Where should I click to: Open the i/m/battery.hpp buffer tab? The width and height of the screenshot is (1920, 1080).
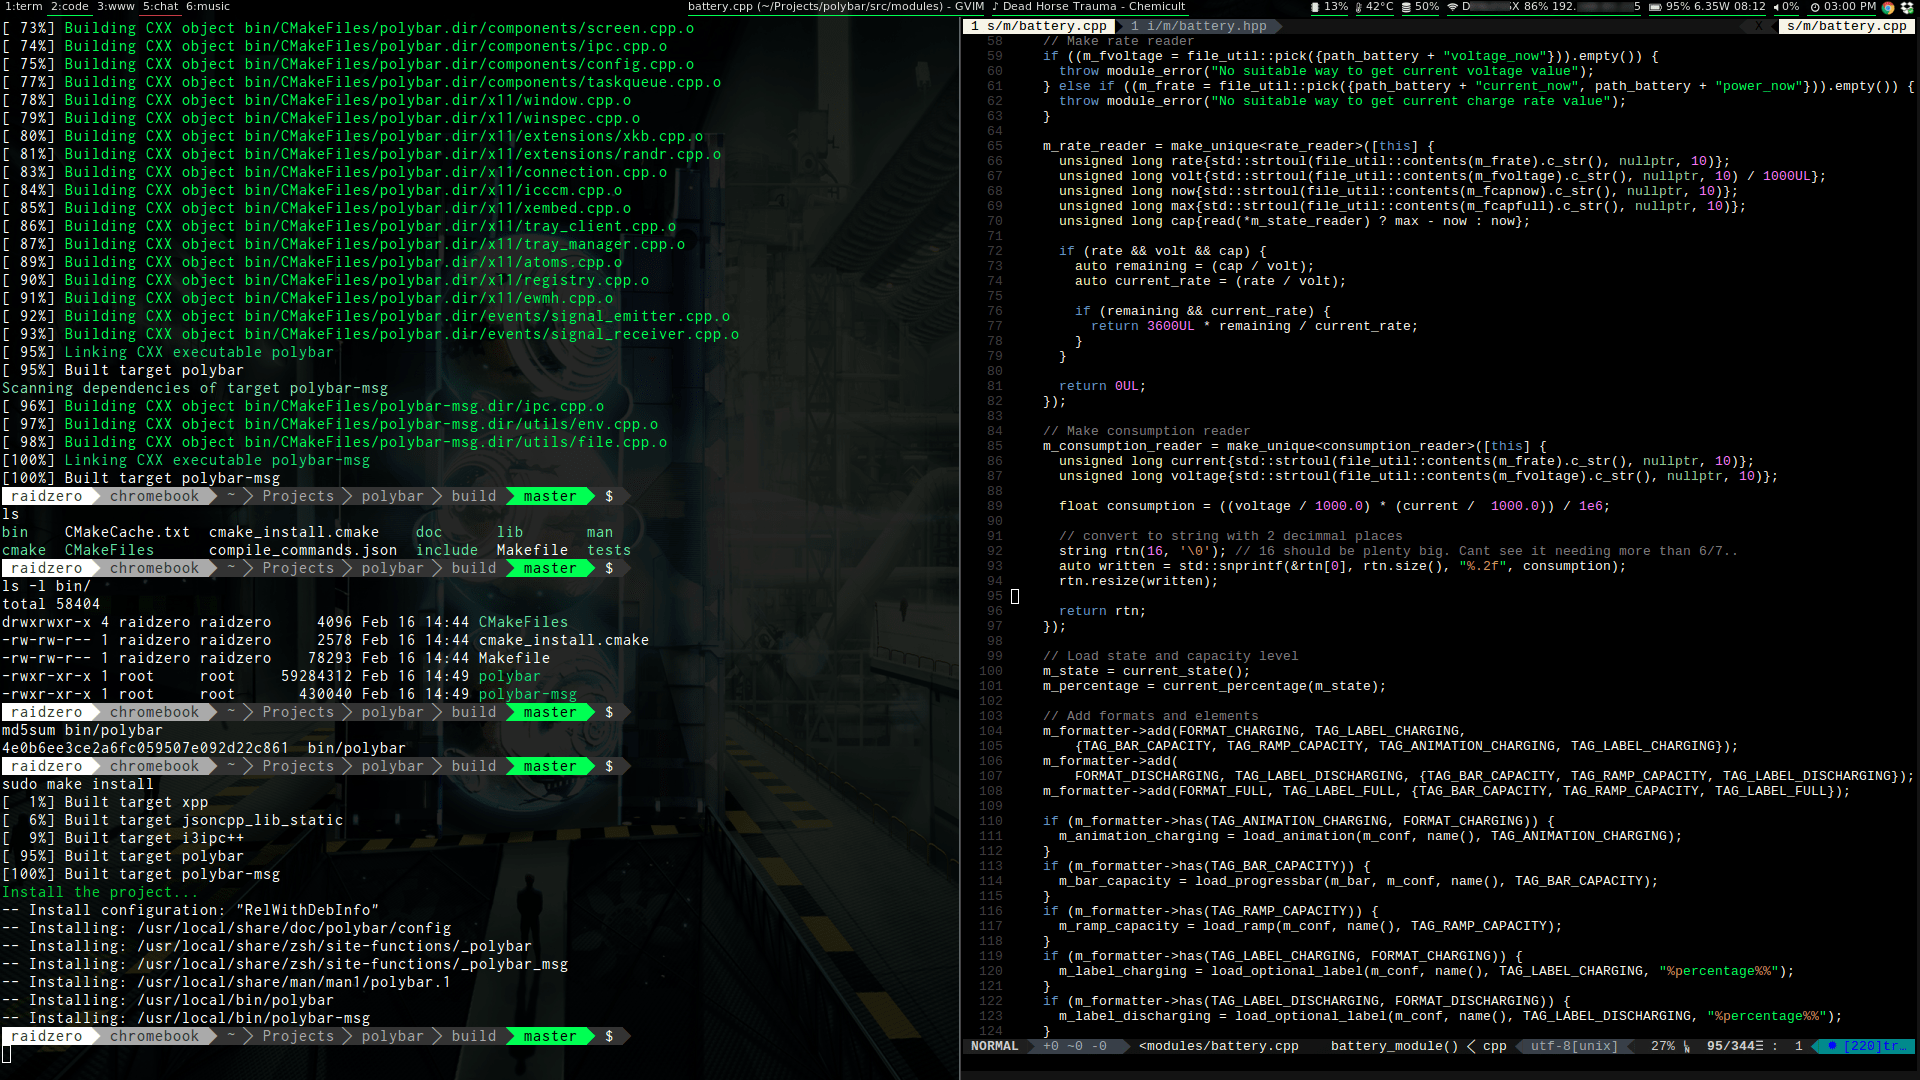1198,26
